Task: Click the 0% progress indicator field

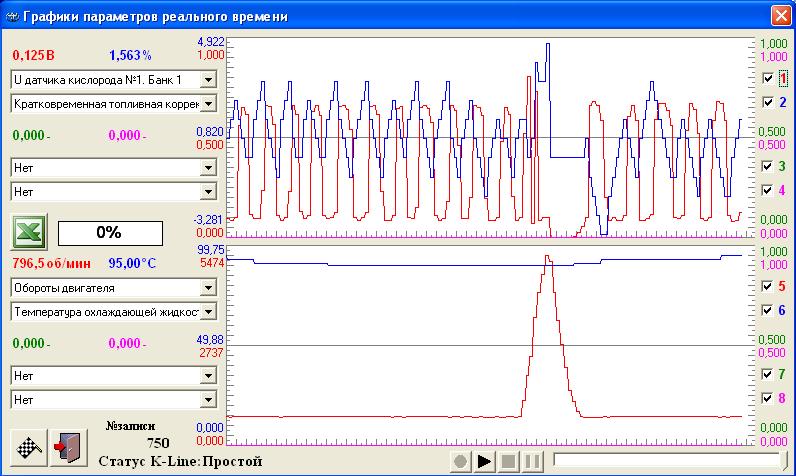Action: [x=109, y=232]
